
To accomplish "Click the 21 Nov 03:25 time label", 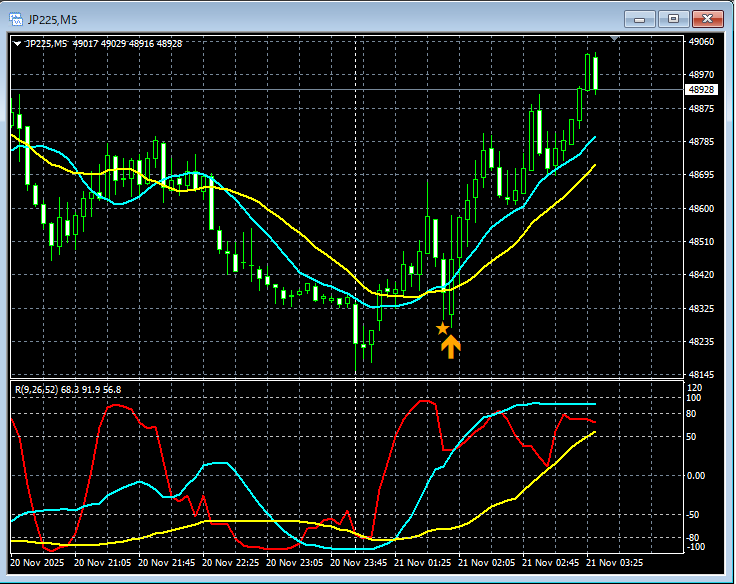I will point(614,562).
